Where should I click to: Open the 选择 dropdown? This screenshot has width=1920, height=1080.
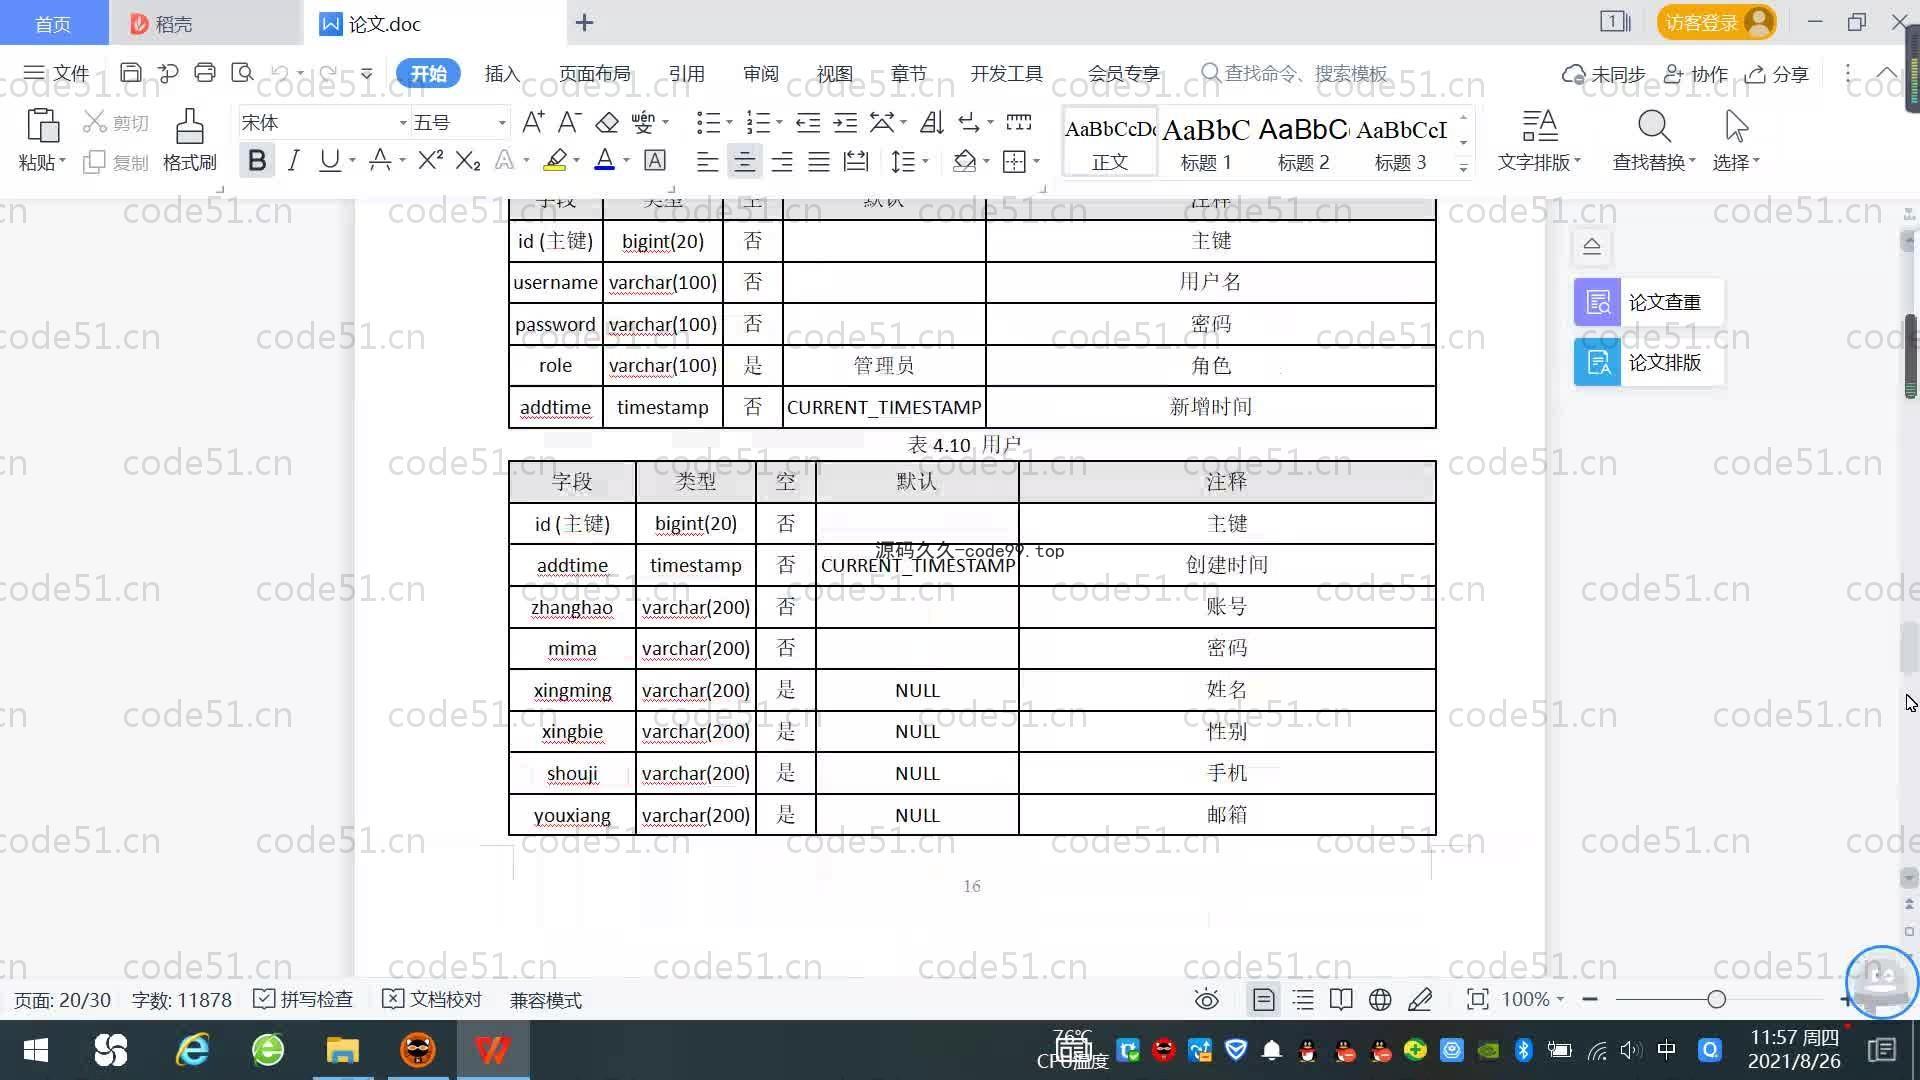point(1736,162)
